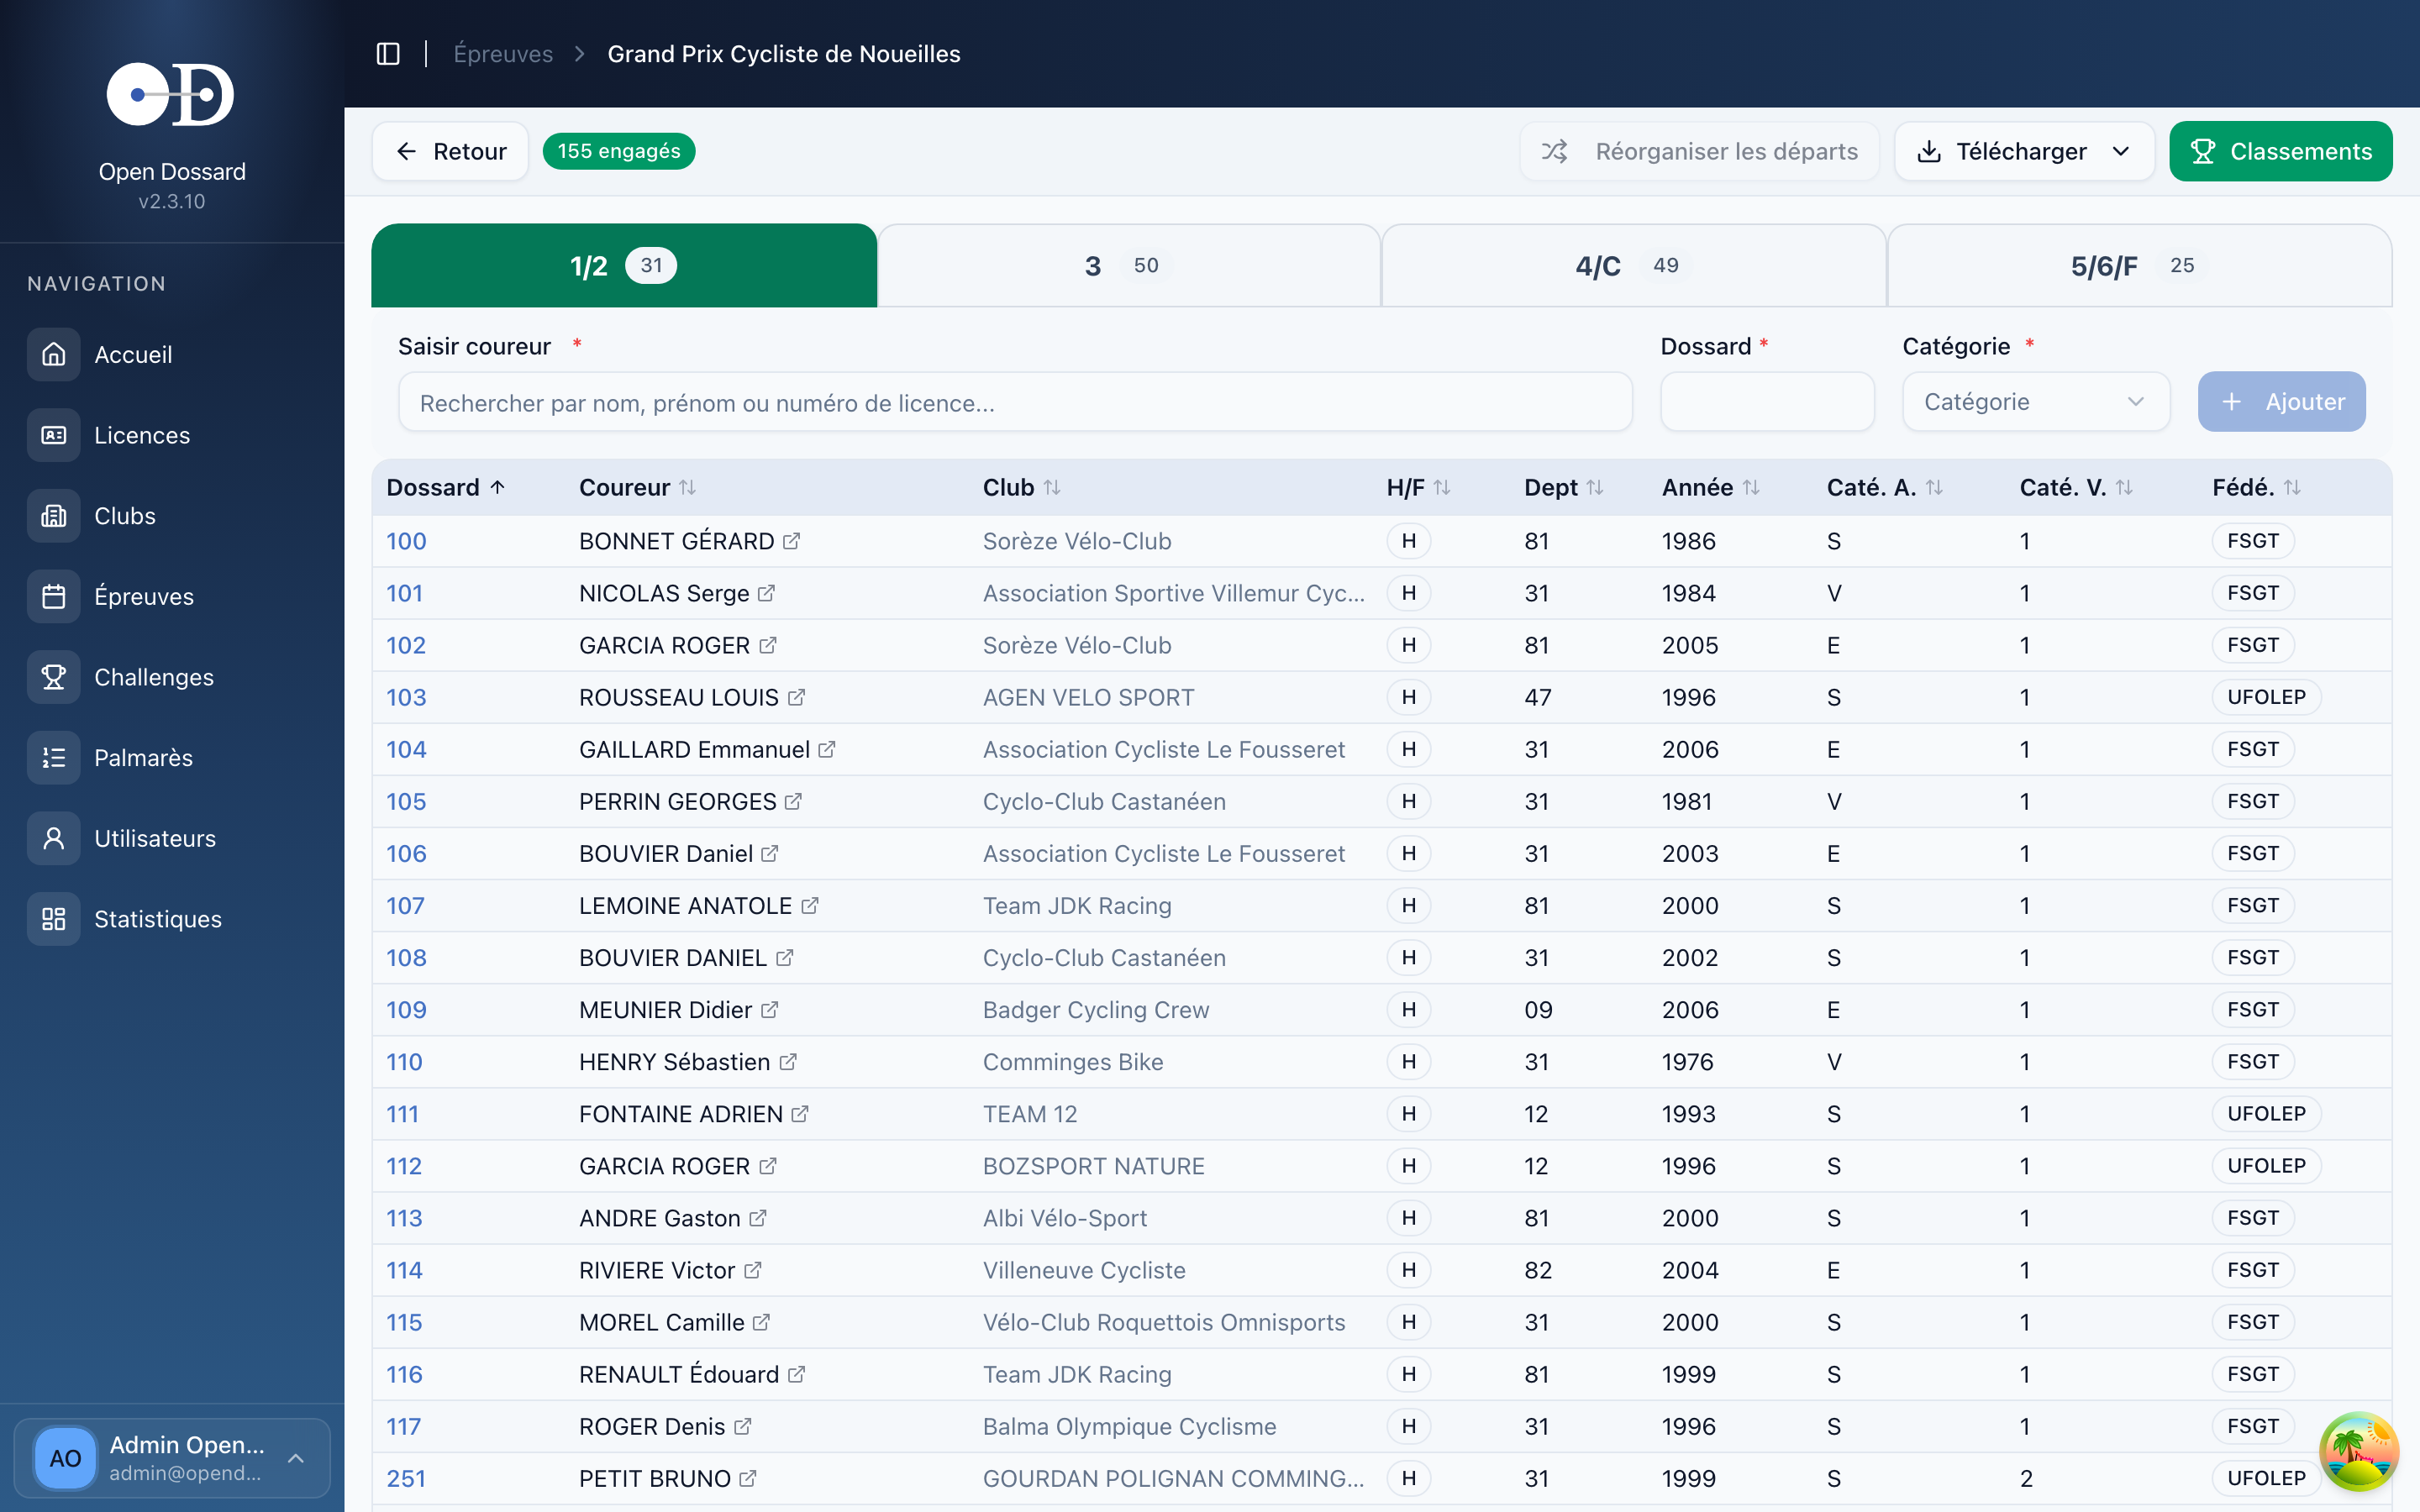Click the Licences sidebar icon
2420x1512 pixels.
pos(54,435)
